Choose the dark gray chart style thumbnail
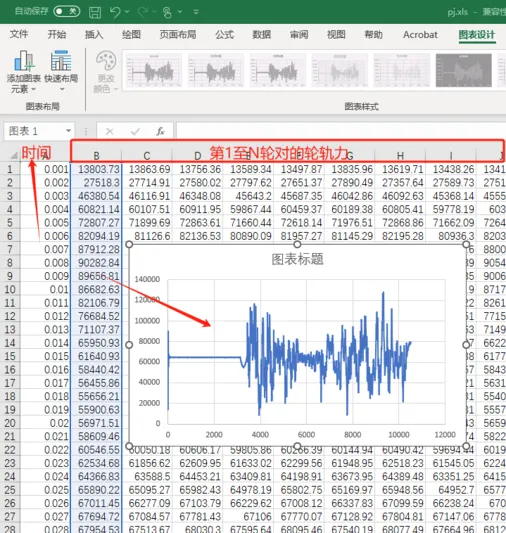The image size is (506, 533). coord(464,70)
